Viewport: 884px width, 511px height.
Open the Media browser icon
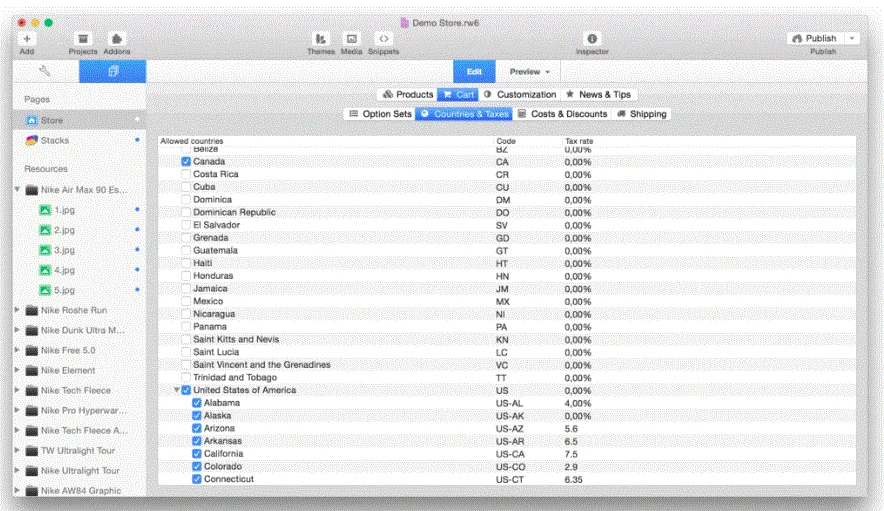[351, 38]
